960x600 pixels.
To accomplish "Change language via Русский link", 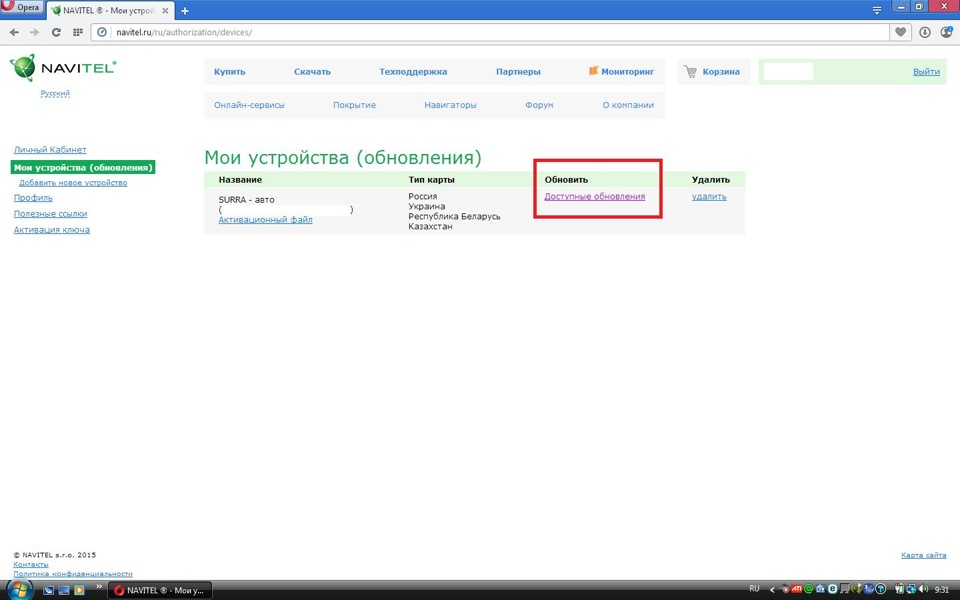I will (55, 93).
